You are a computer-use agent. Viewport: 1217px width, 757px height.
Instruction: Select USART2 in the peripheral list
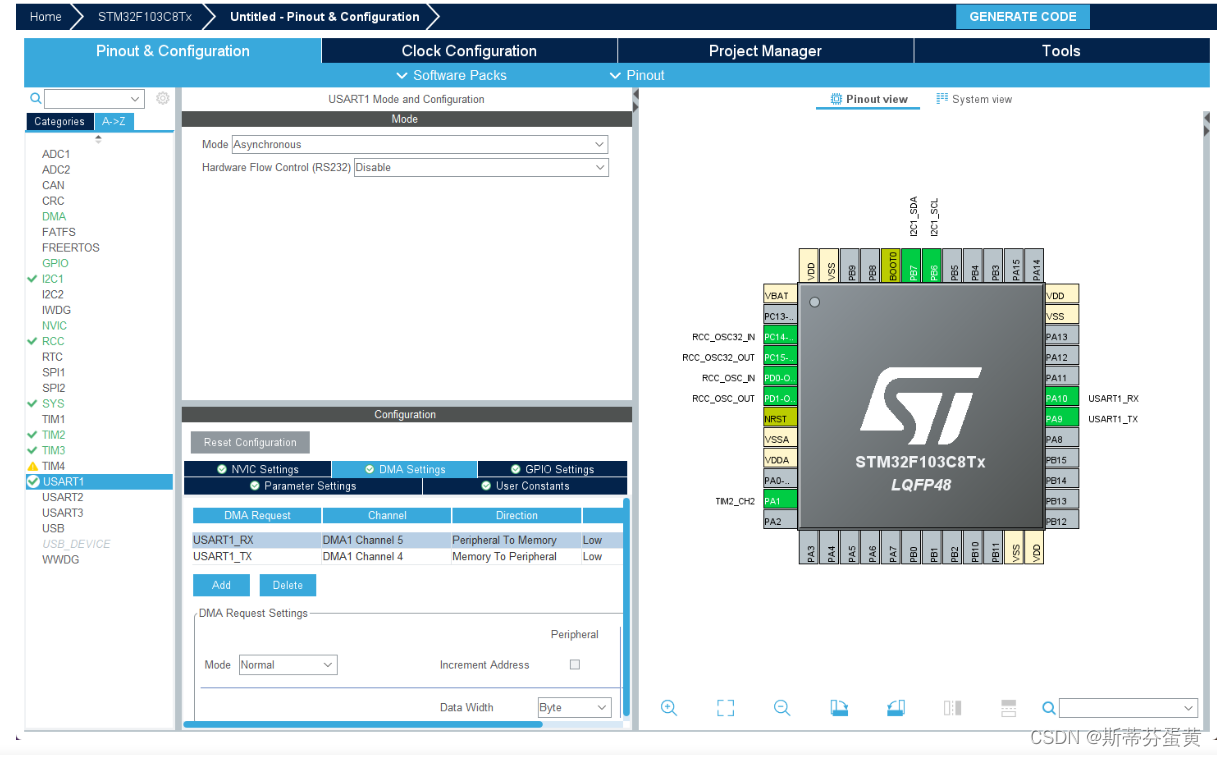coord(63,497)
